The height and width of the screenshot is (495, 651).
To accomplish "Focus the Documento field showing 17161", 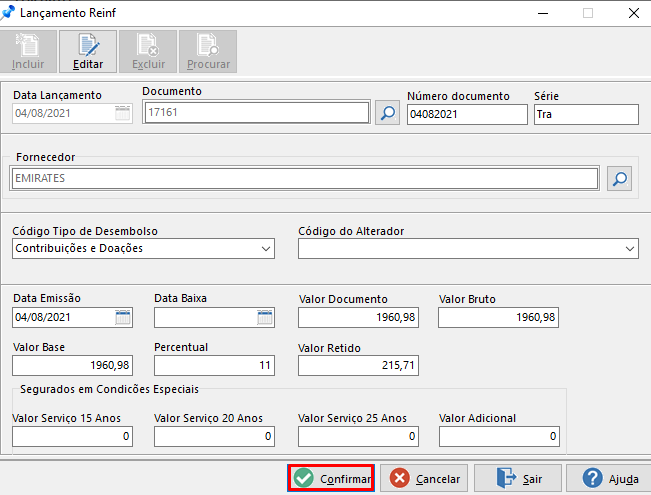I will [x=256, y=112].
